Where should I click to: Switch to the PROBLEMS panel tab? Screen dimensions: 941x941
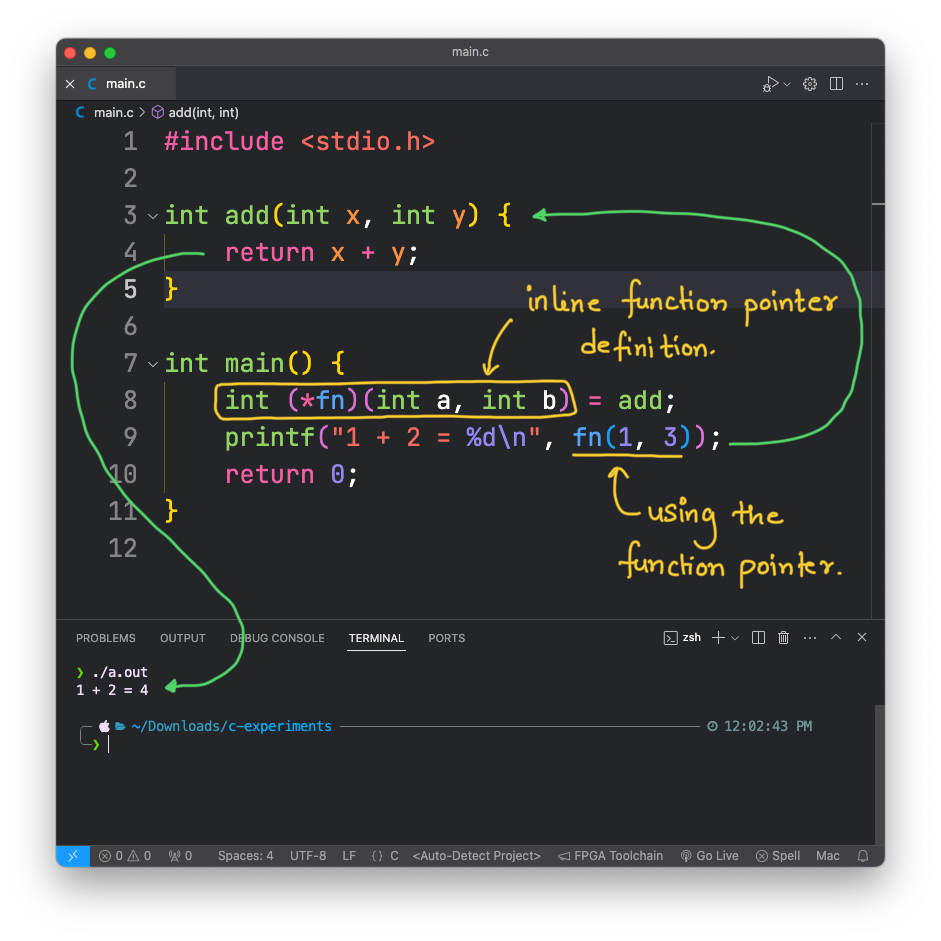pyautogui.click(x=105, y=638)
